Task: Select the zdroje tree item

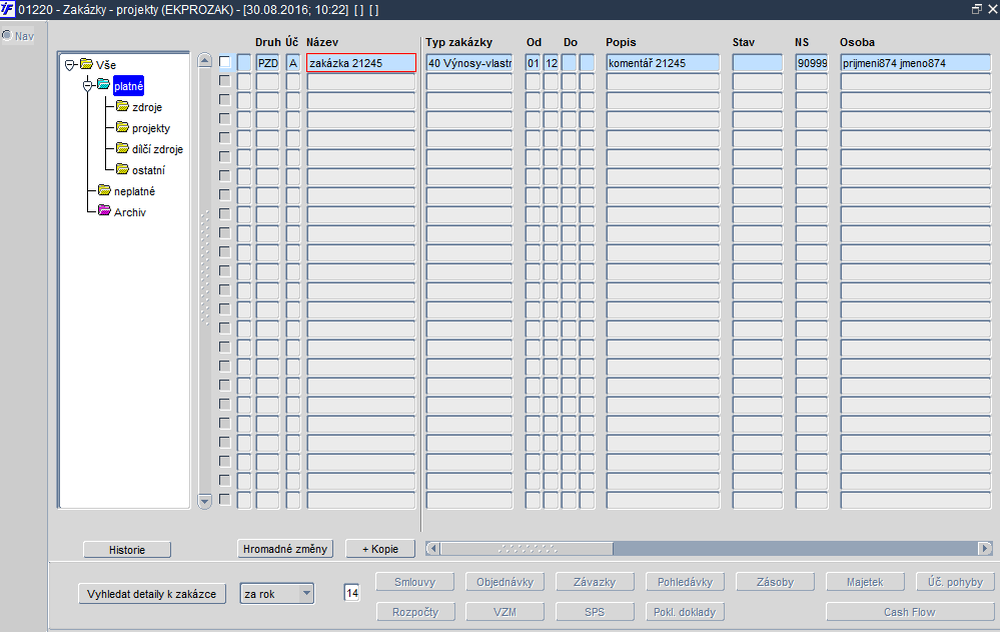Action: coord(147,107)
